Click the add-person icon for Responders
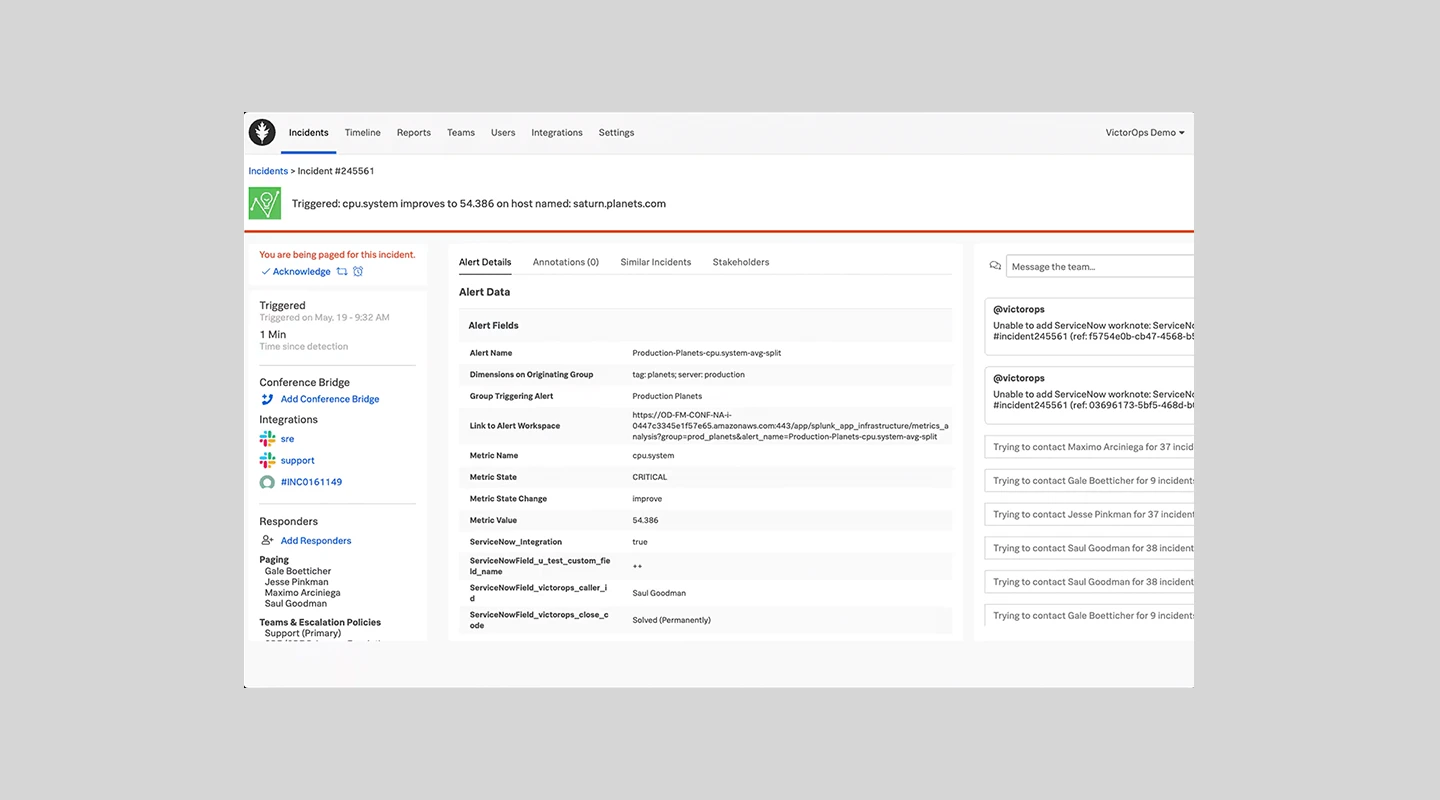Screen dimensions: 1440x800 267,541
